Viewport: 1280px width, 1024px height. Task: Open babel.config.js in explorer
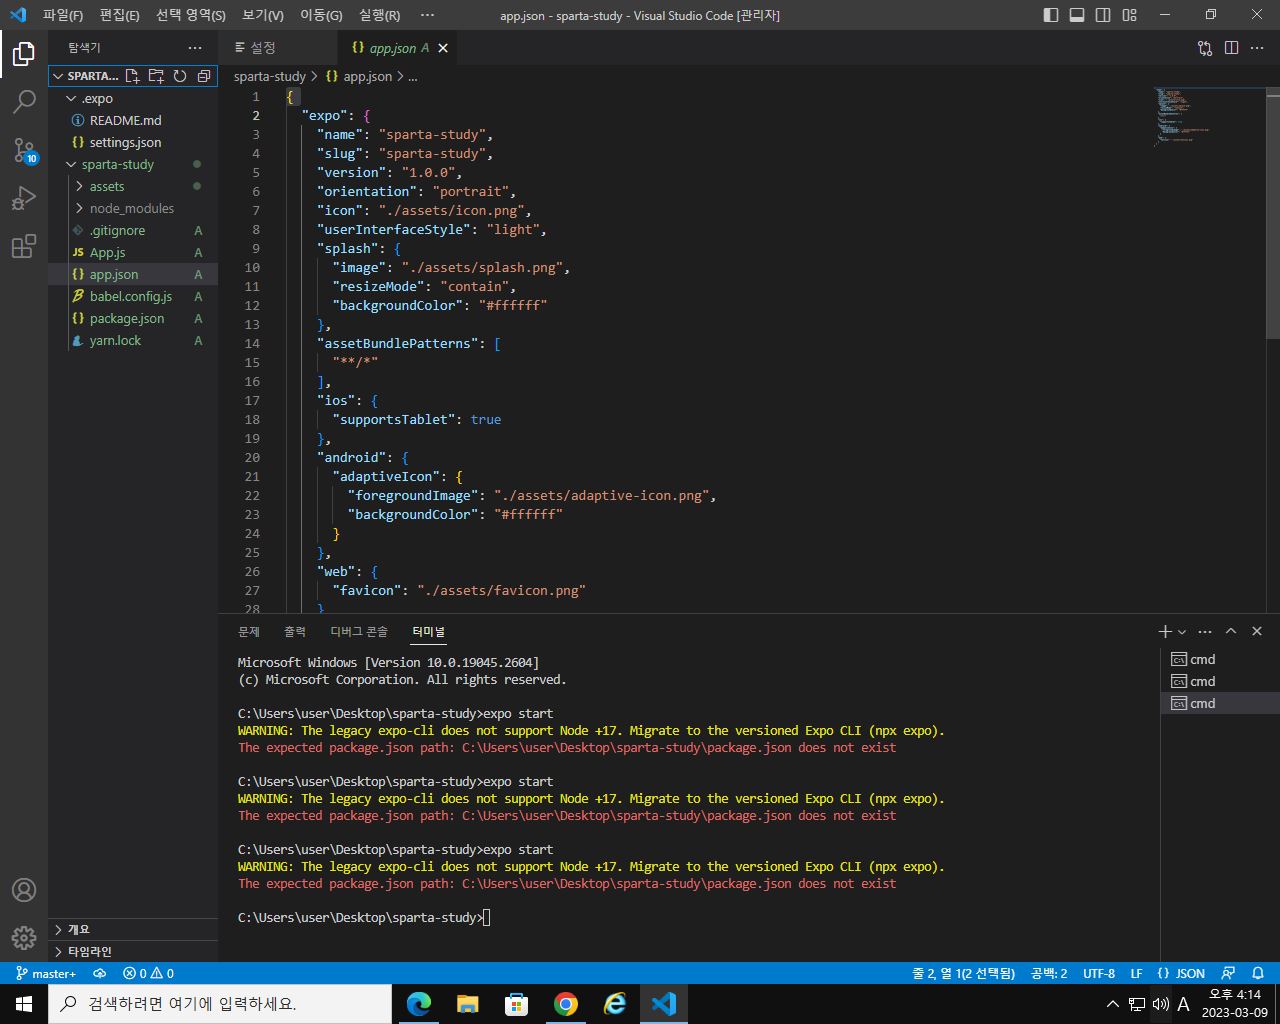pyautogui.click(x=133, y=296)
